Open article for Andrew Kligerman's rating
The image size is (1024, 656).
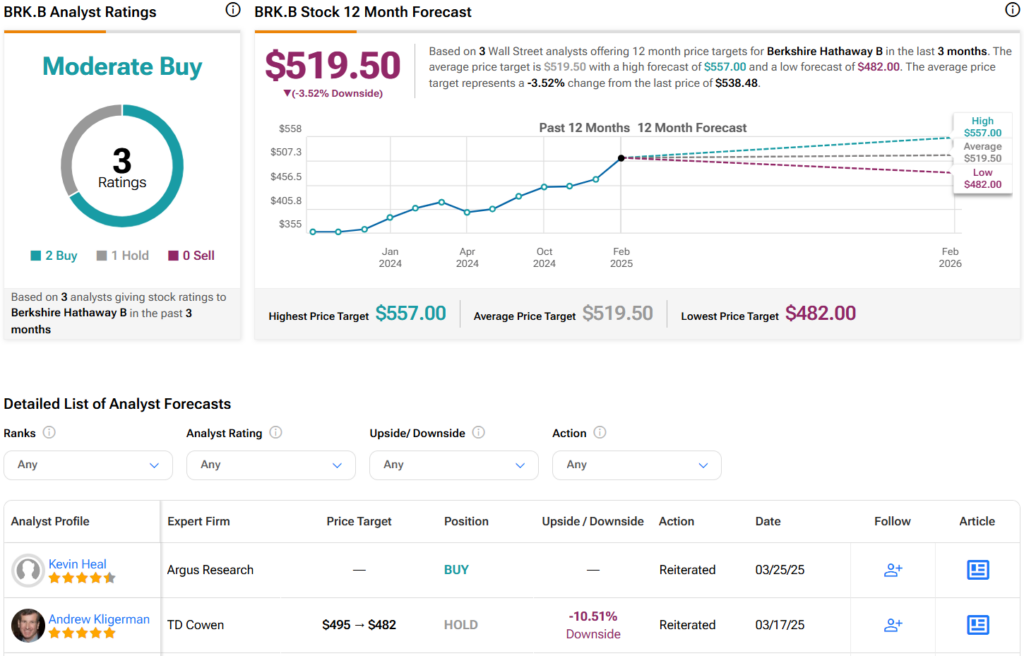[978, 625]
